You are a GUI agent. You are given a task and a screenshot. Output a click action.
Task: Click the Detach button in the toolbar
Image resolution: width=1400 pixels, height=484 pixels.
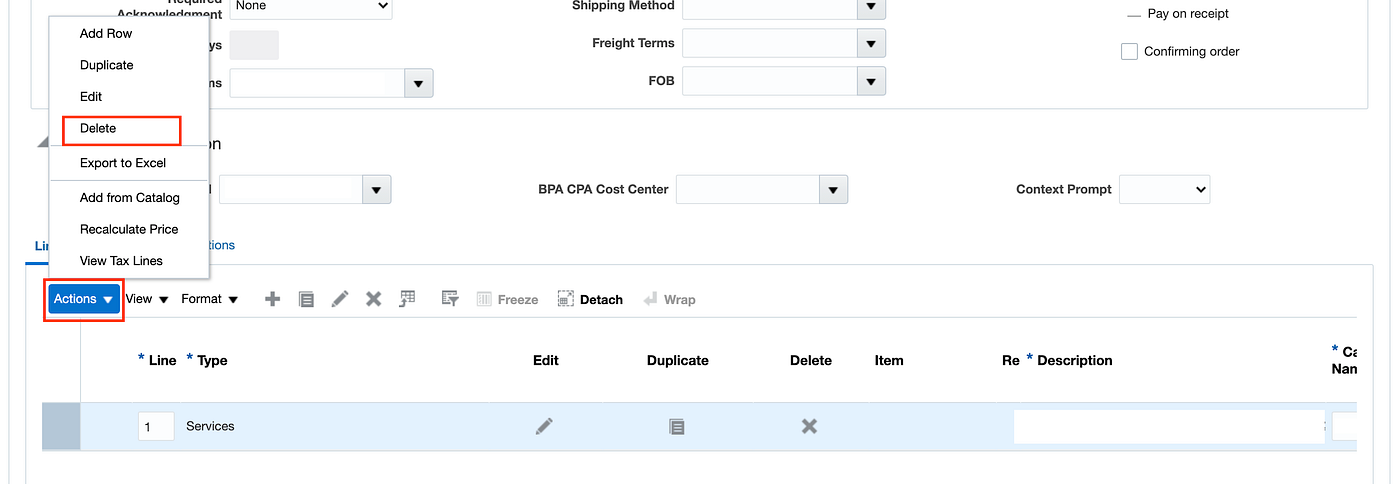[590, 299]
